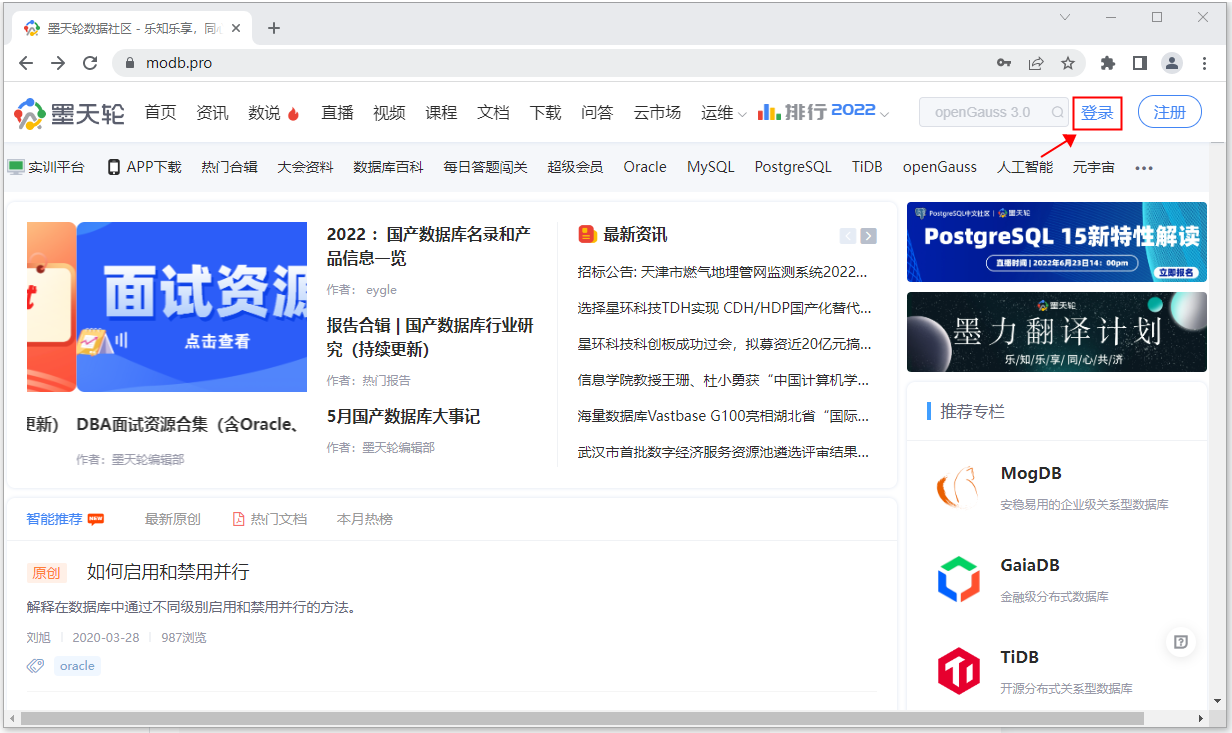
Task: Open news 海量数据库Vastbase G100亮相湖北省
Action: pyautogui.click(x=723, y=416)
